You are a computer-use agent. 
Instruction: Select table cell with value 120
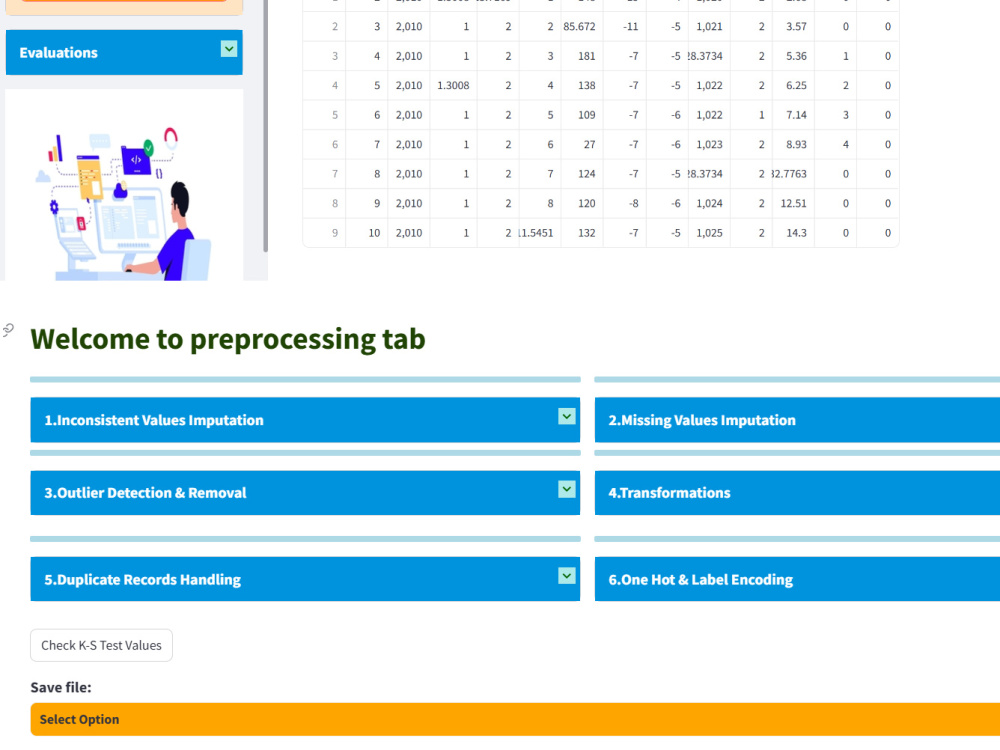point(582,203)
